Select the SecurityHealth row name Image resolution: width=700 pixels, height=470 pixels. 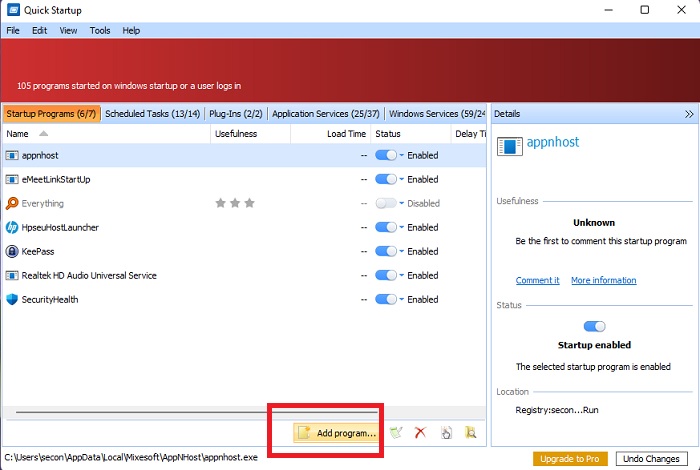50,299
